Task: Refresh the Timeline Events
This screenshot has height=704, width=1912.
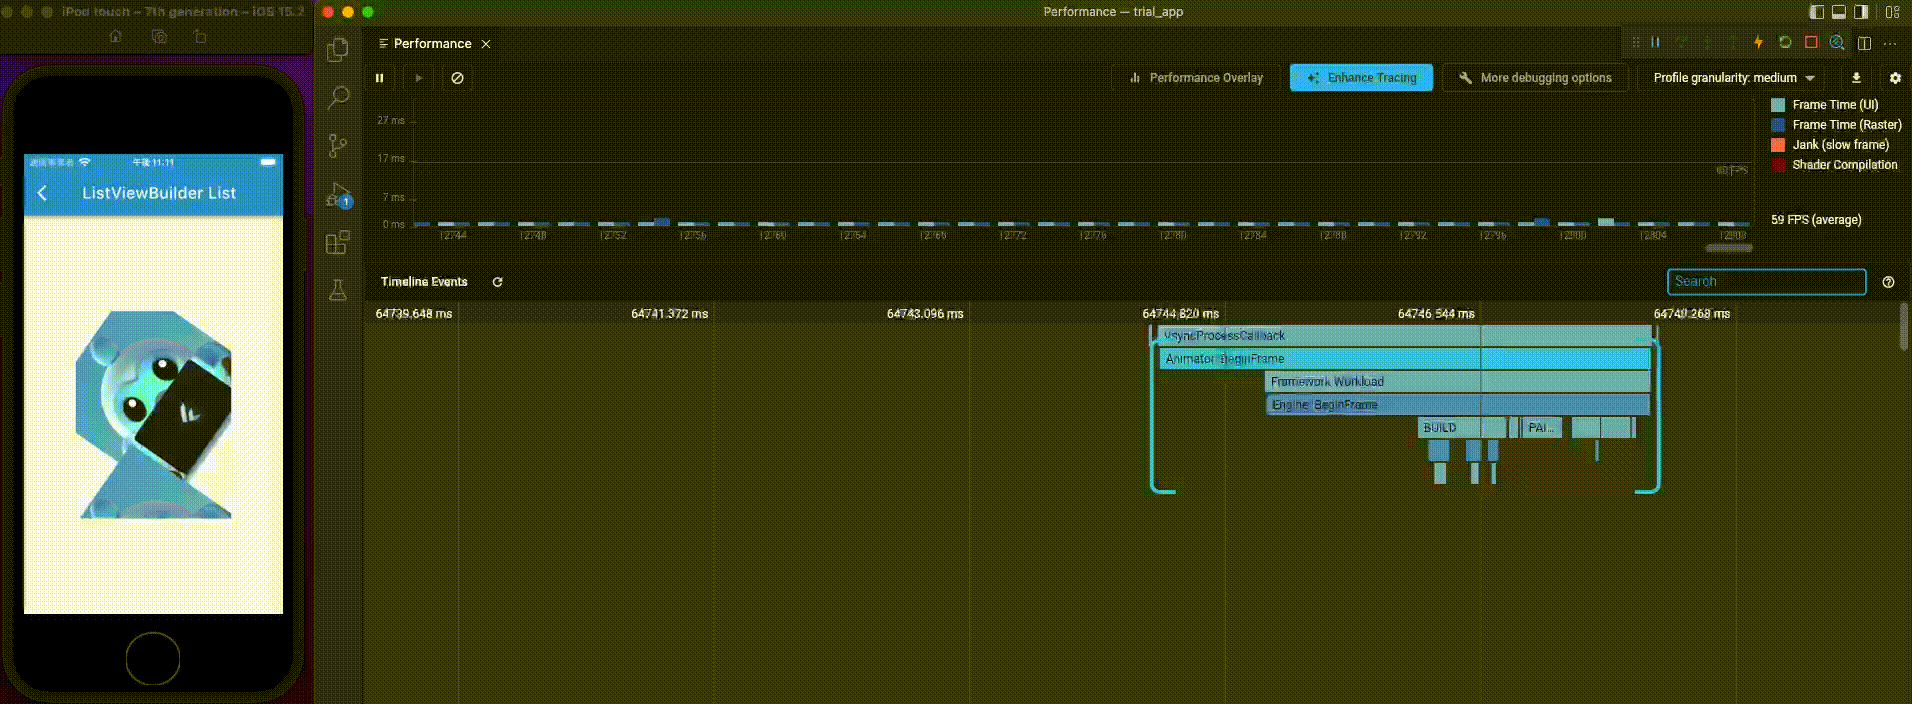Action: tap(497, 282)
